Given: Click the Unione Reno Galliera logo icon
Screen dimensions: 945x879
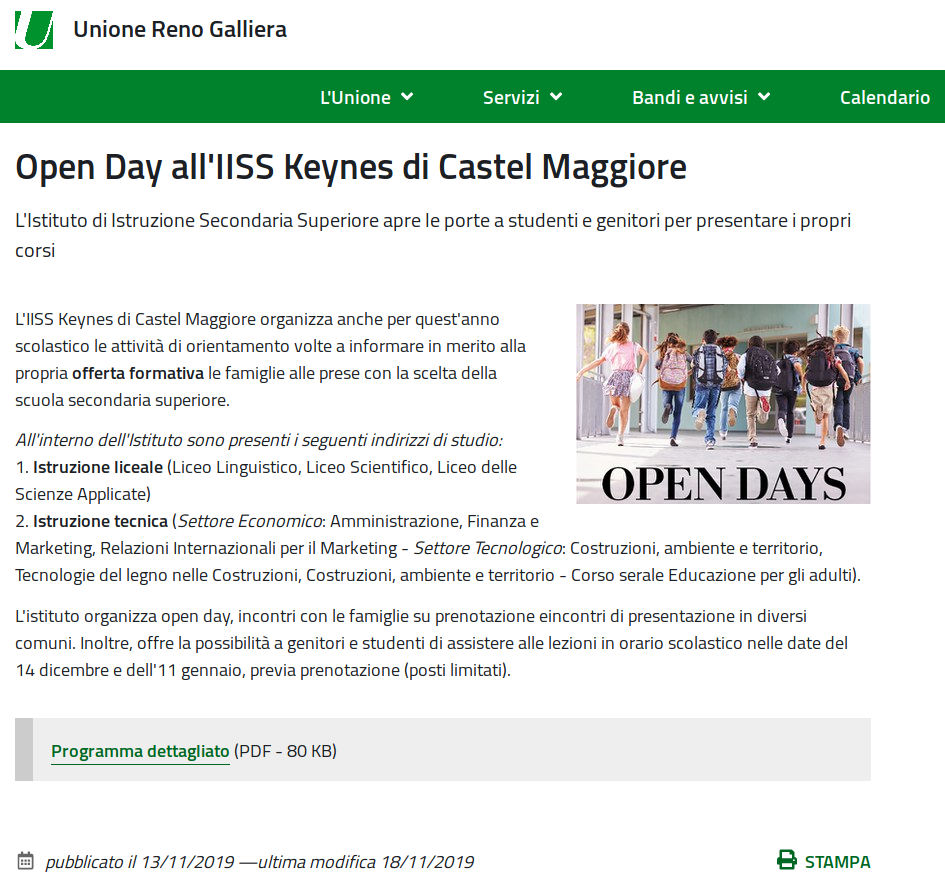Looking at the screenshot, I should (x=34, y=30).
